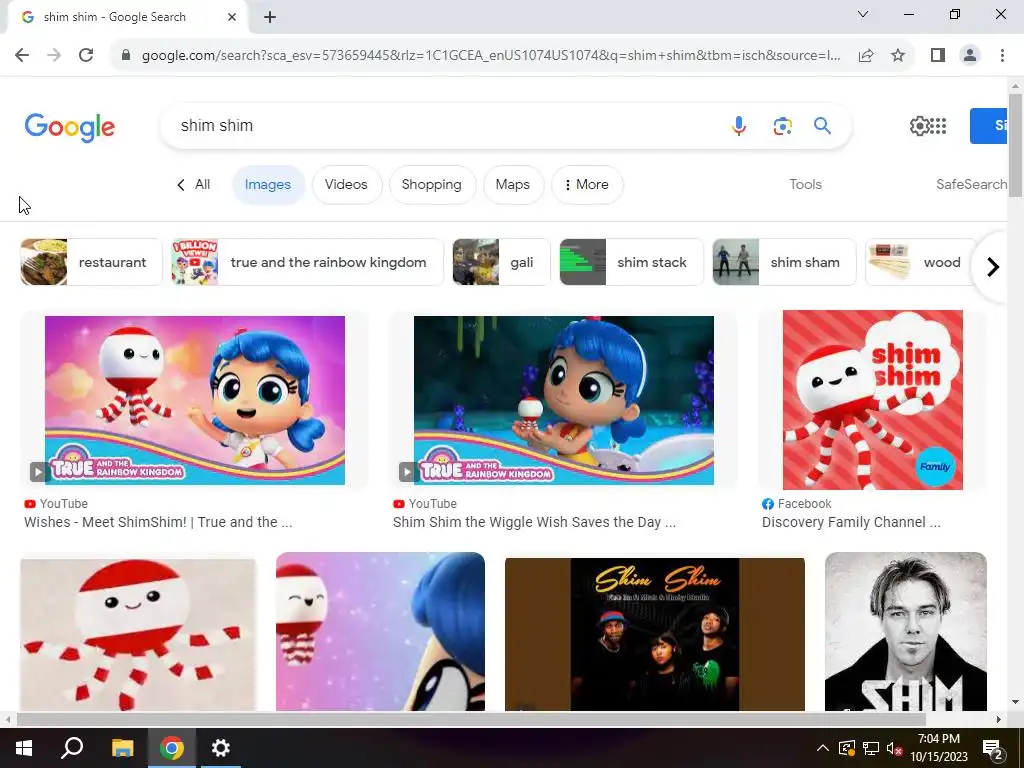Open Windows taskbar search
Viewport: 1024px width, 768px height.
click(72, 748)
